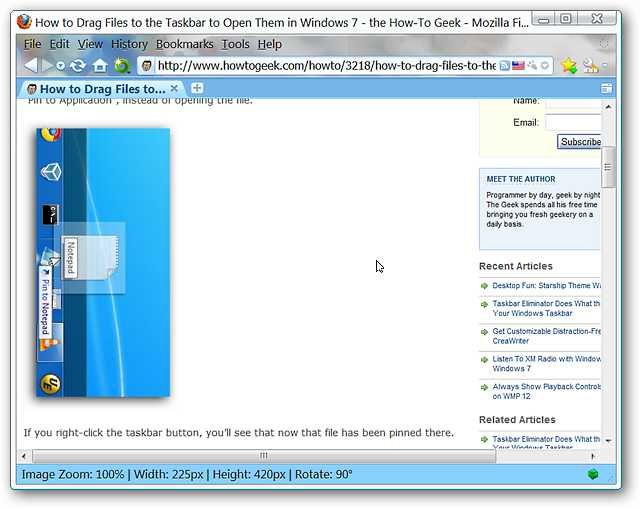Click horizontal scrollbar left arrow
Screen dimensions: 640x508
click(x=24, y=456)
